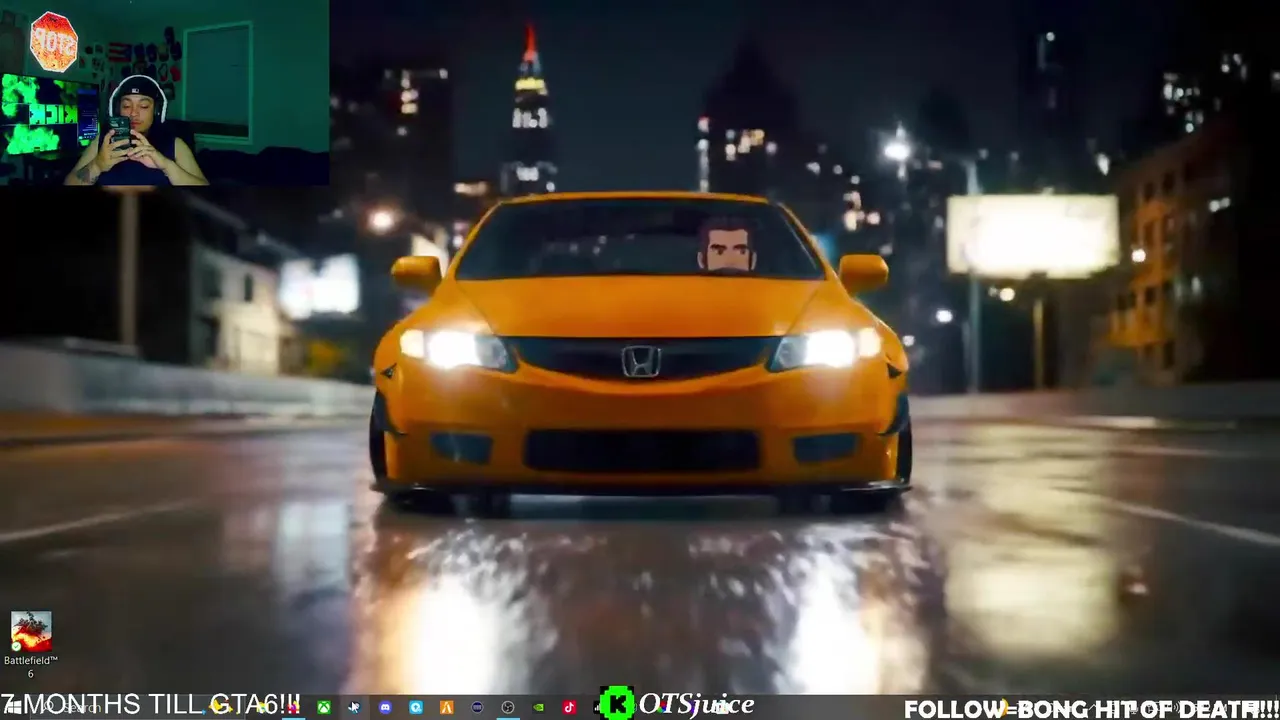Image resolution: width=1280 pixels, height=720 pixels.
Task: Open the Xbox app in taskbar
Action: 324,707
